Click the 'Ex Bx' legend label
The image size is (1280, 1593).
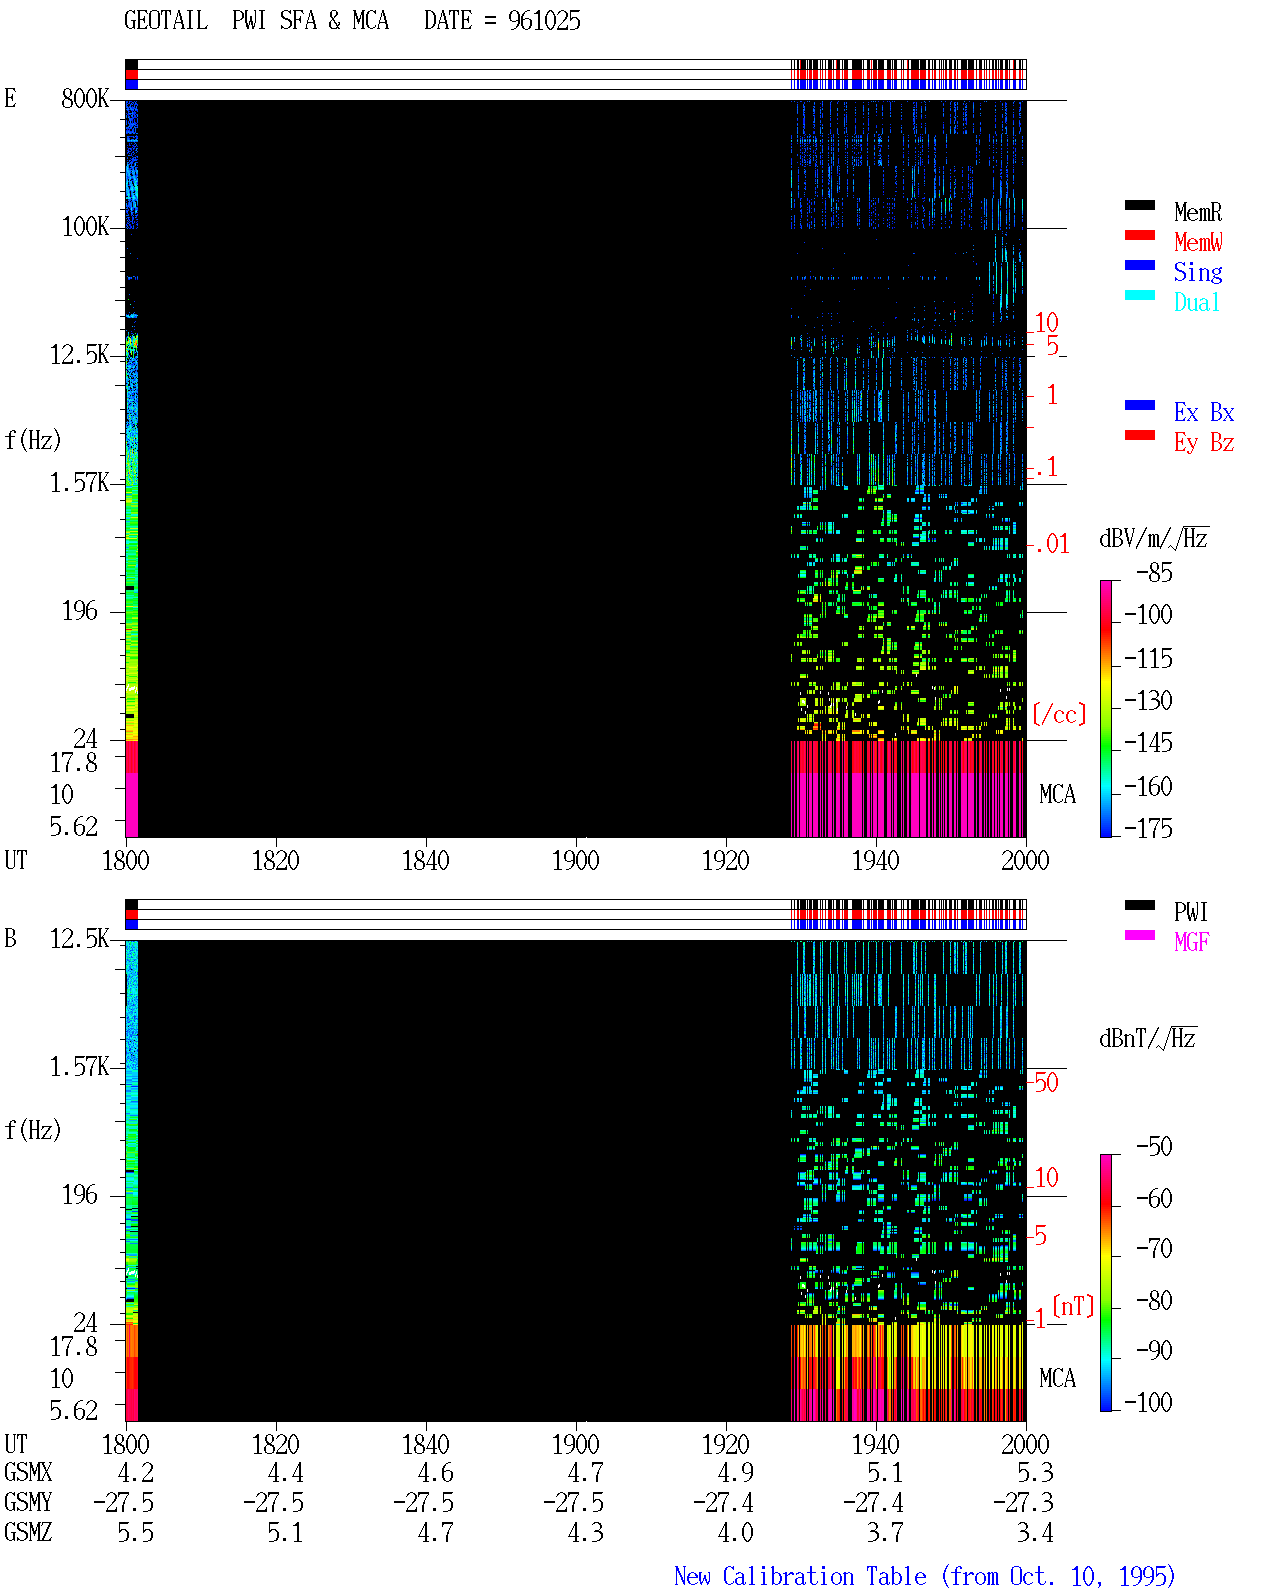pos(1204,412)
